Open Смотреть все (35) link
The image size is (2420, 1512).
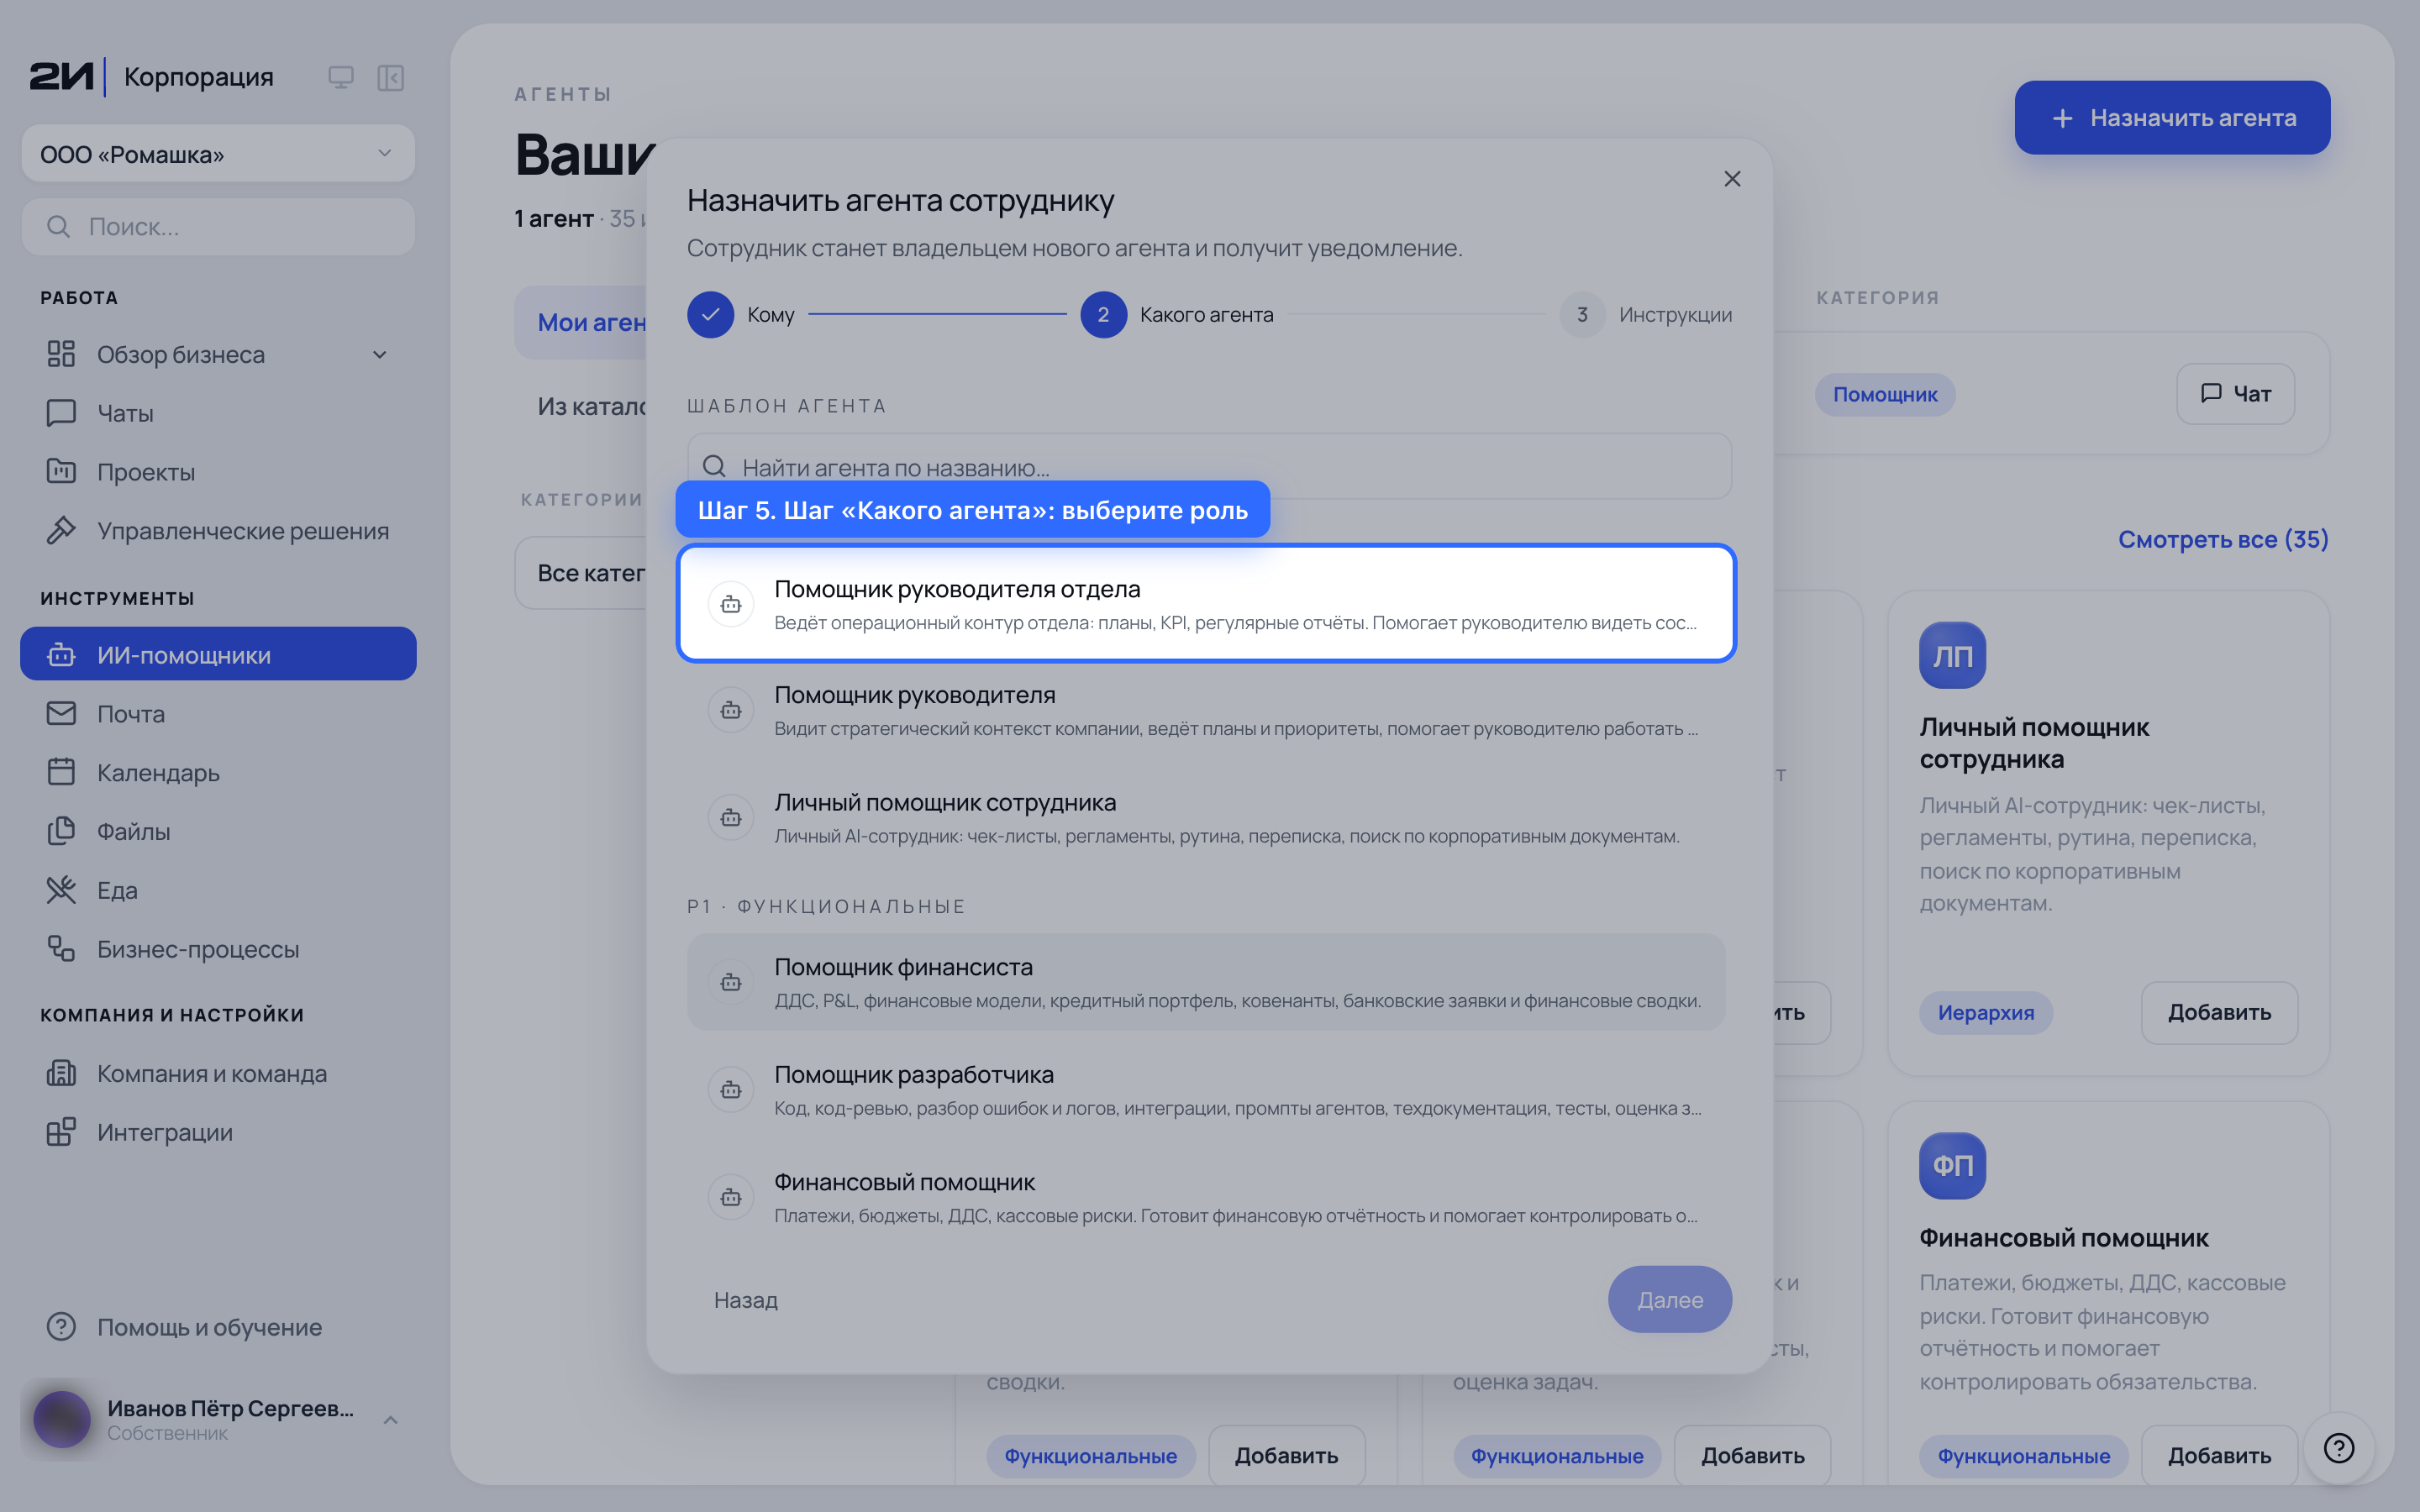pyautogui.click(x=2223, y=540)
